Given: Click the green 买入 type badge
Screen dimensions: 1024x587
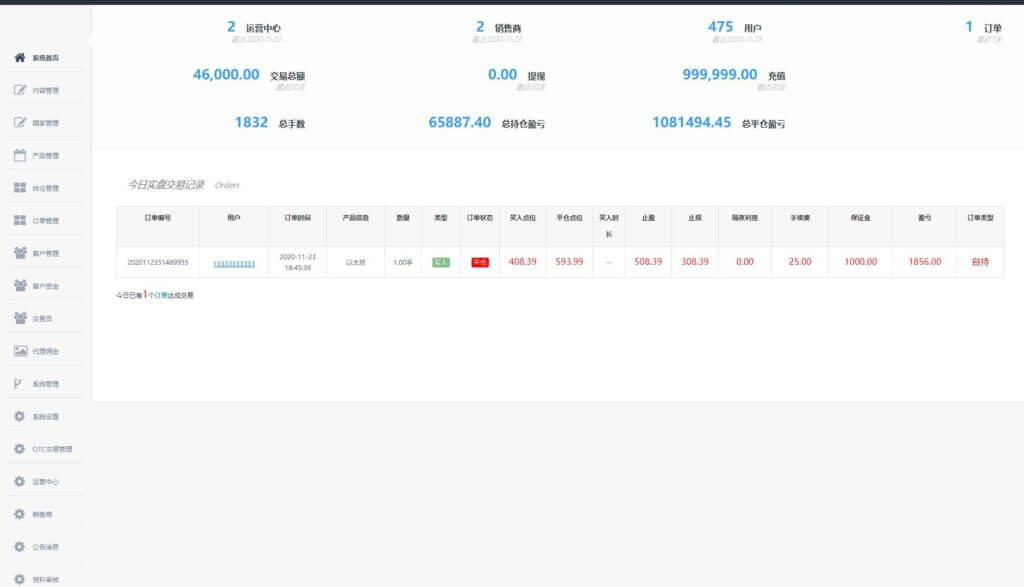Looking at the screenshot, I should [441, 262].
